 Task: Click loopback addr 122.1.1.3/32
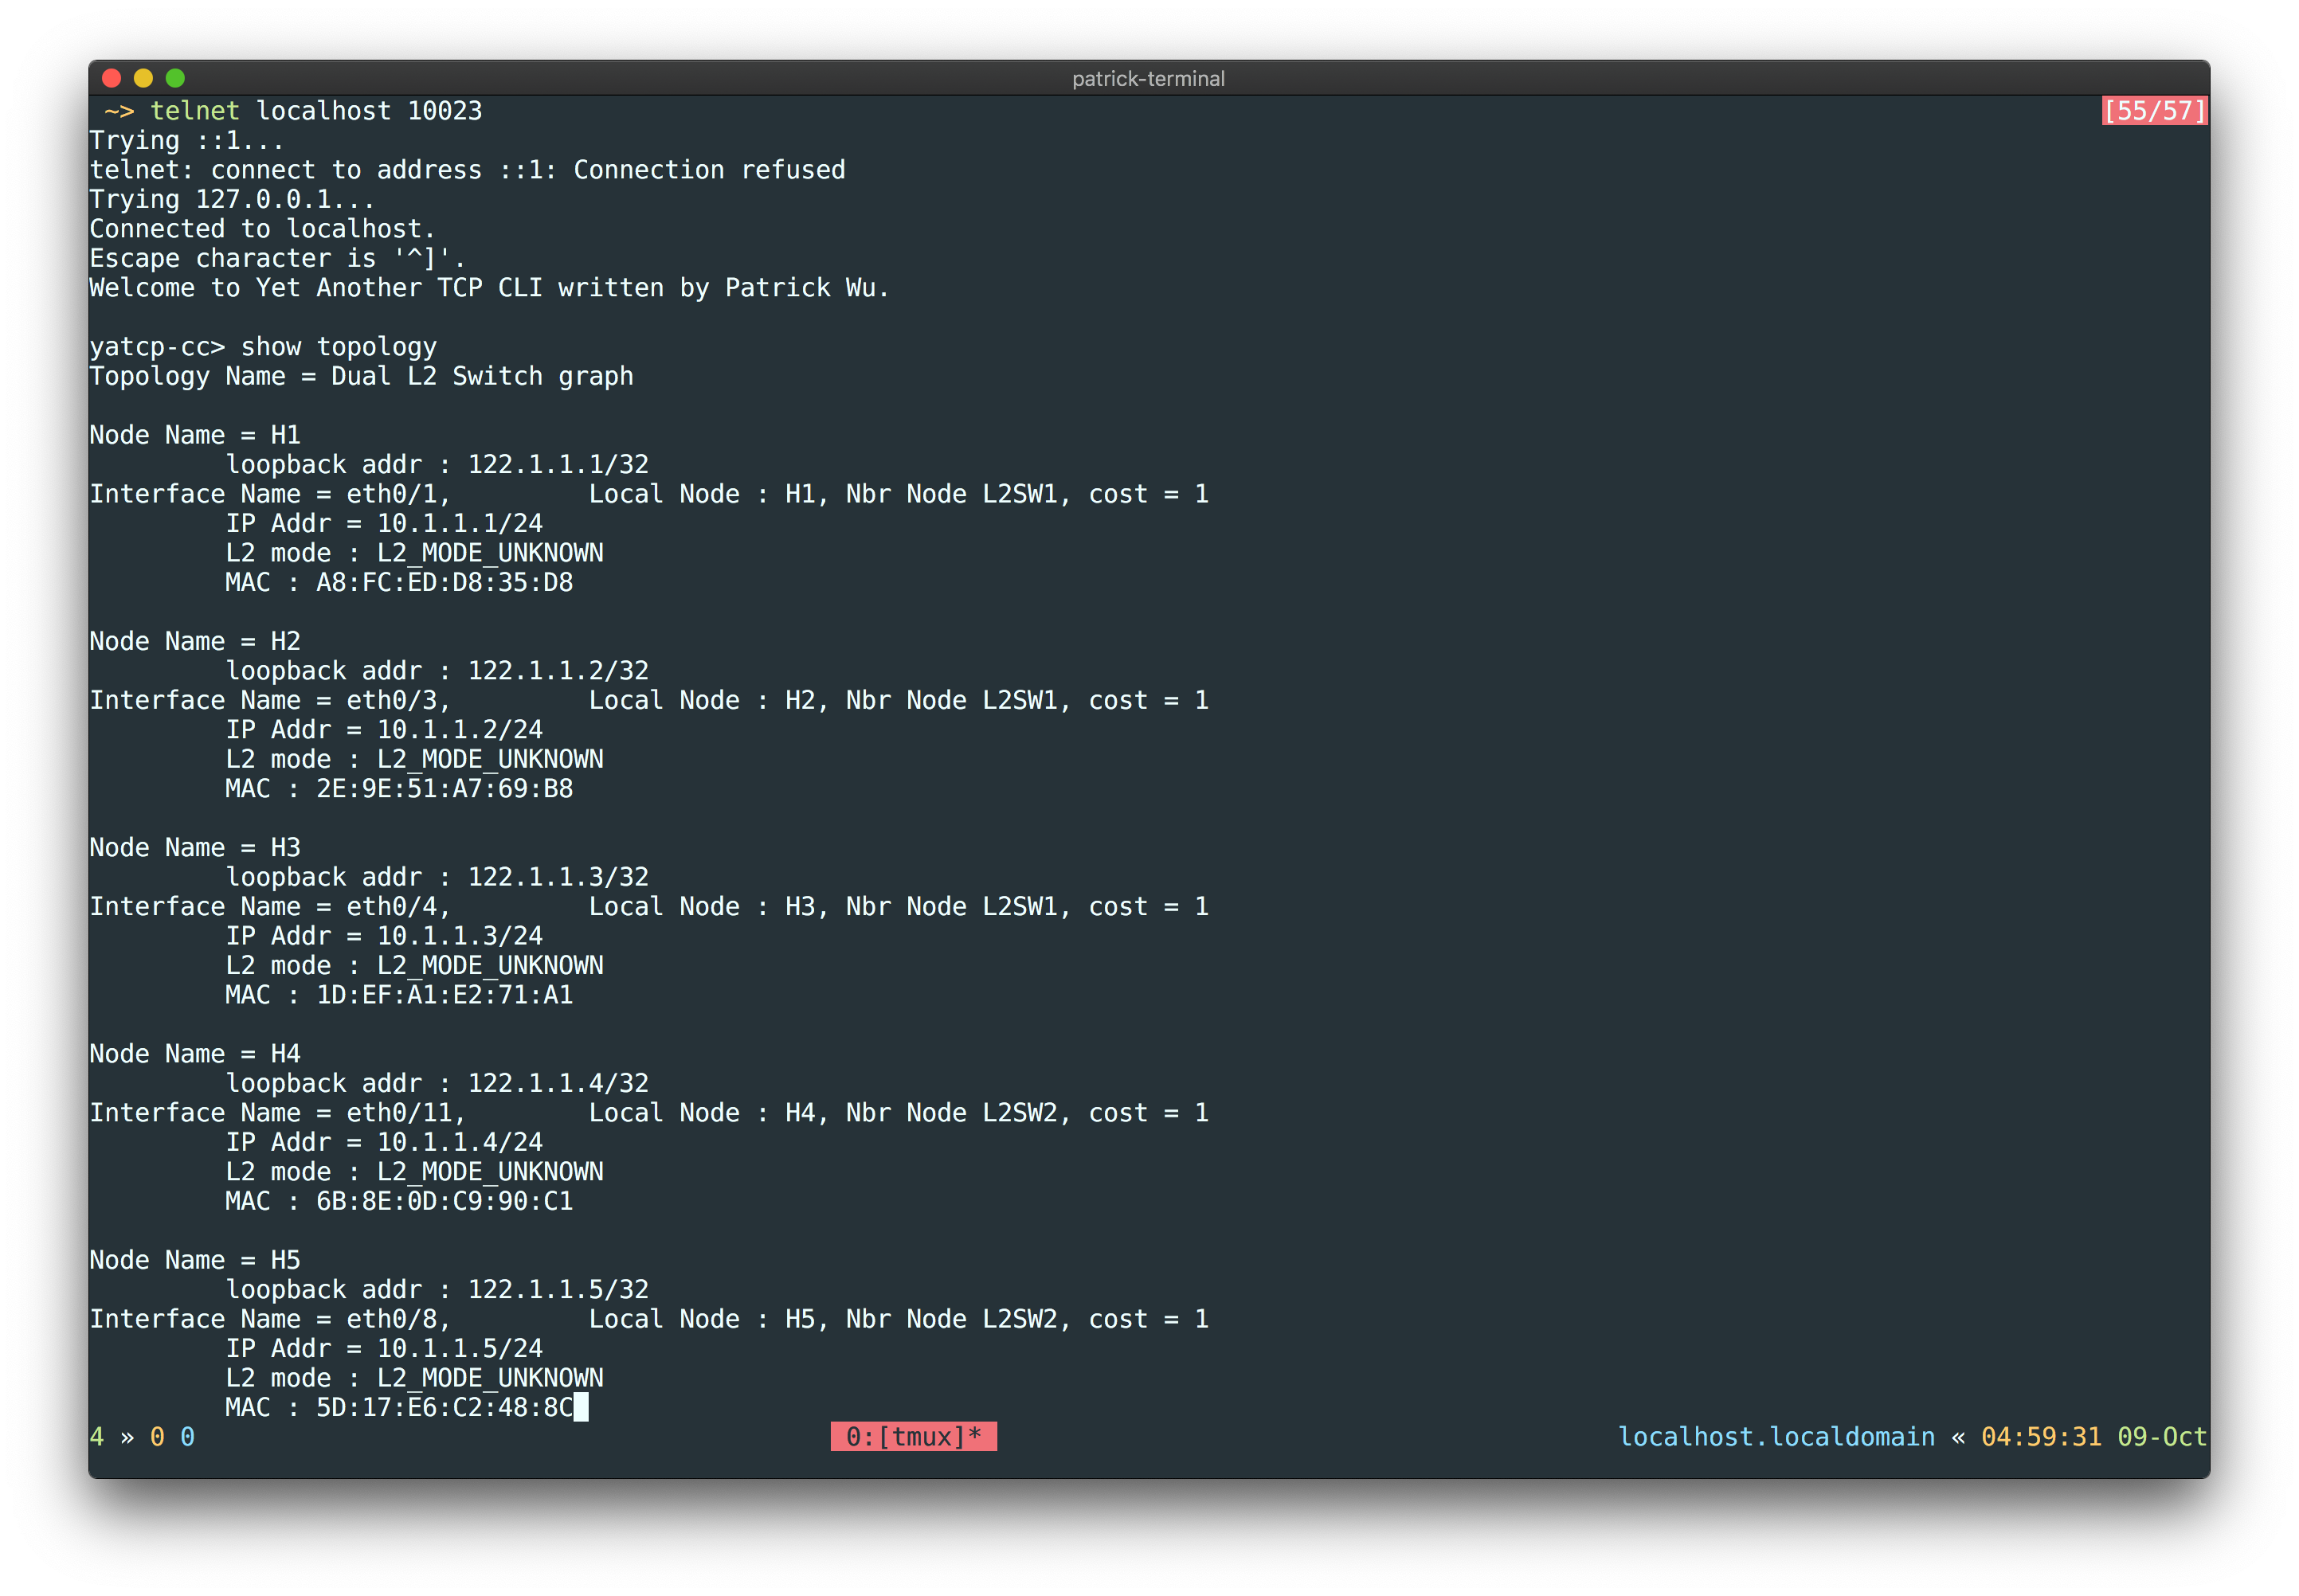tap(437, 877)
